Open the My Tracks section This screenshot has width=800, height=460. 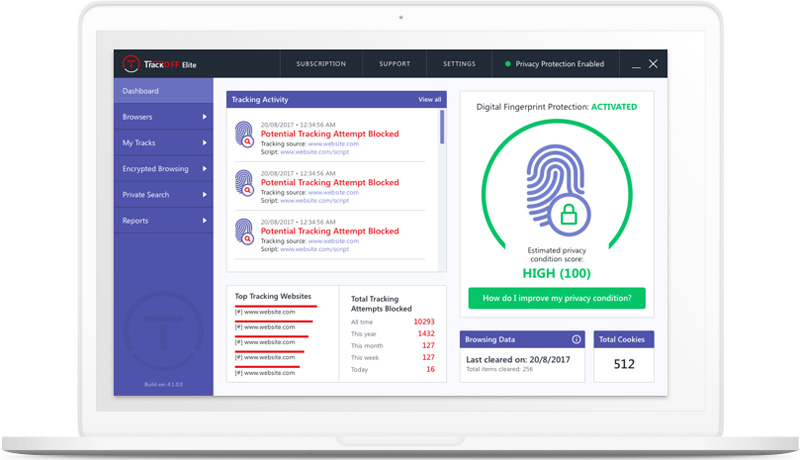point(164,143)
